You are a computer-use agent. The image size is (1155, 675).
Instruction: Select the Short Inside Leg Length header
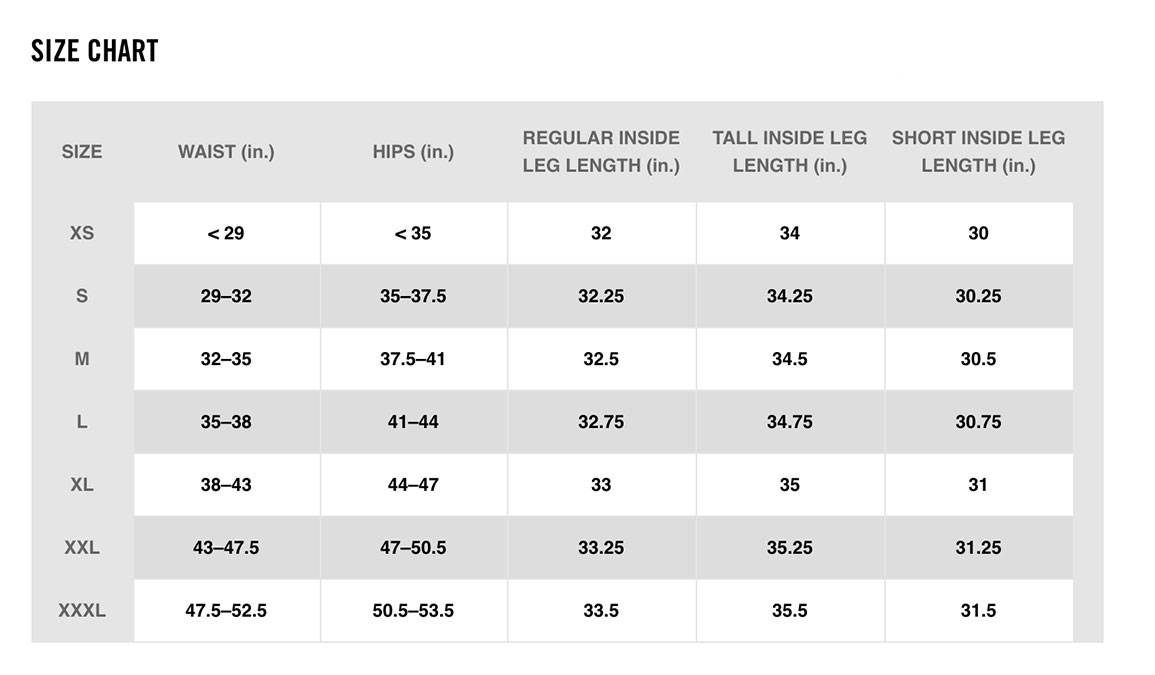pos(978,152)
